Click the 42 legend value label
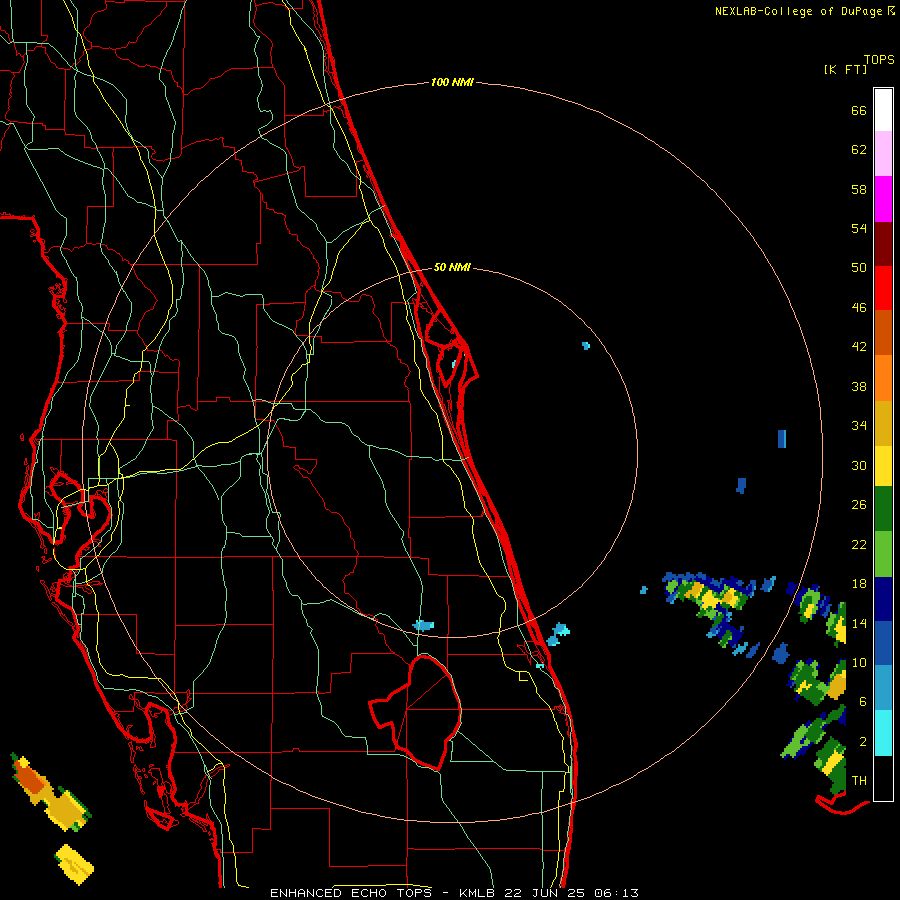Screen dimensions: 900x900 (859, 347)
